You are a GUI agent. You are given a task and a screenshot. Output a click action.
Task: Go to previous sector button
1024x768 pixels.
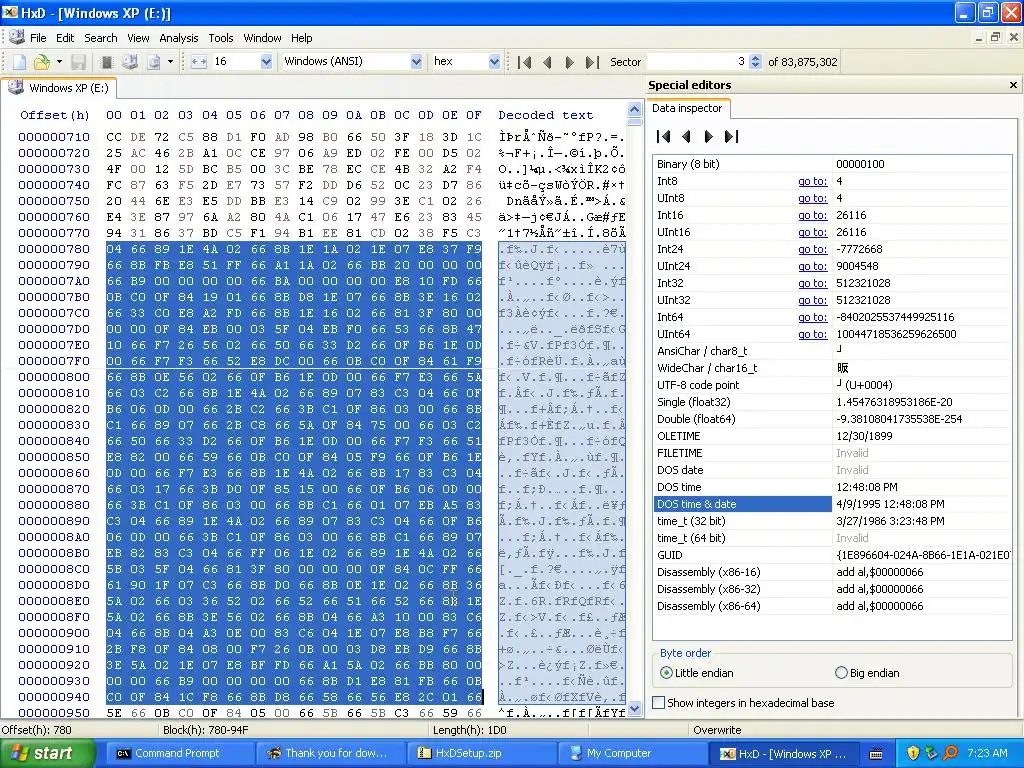tap(547, 62)
